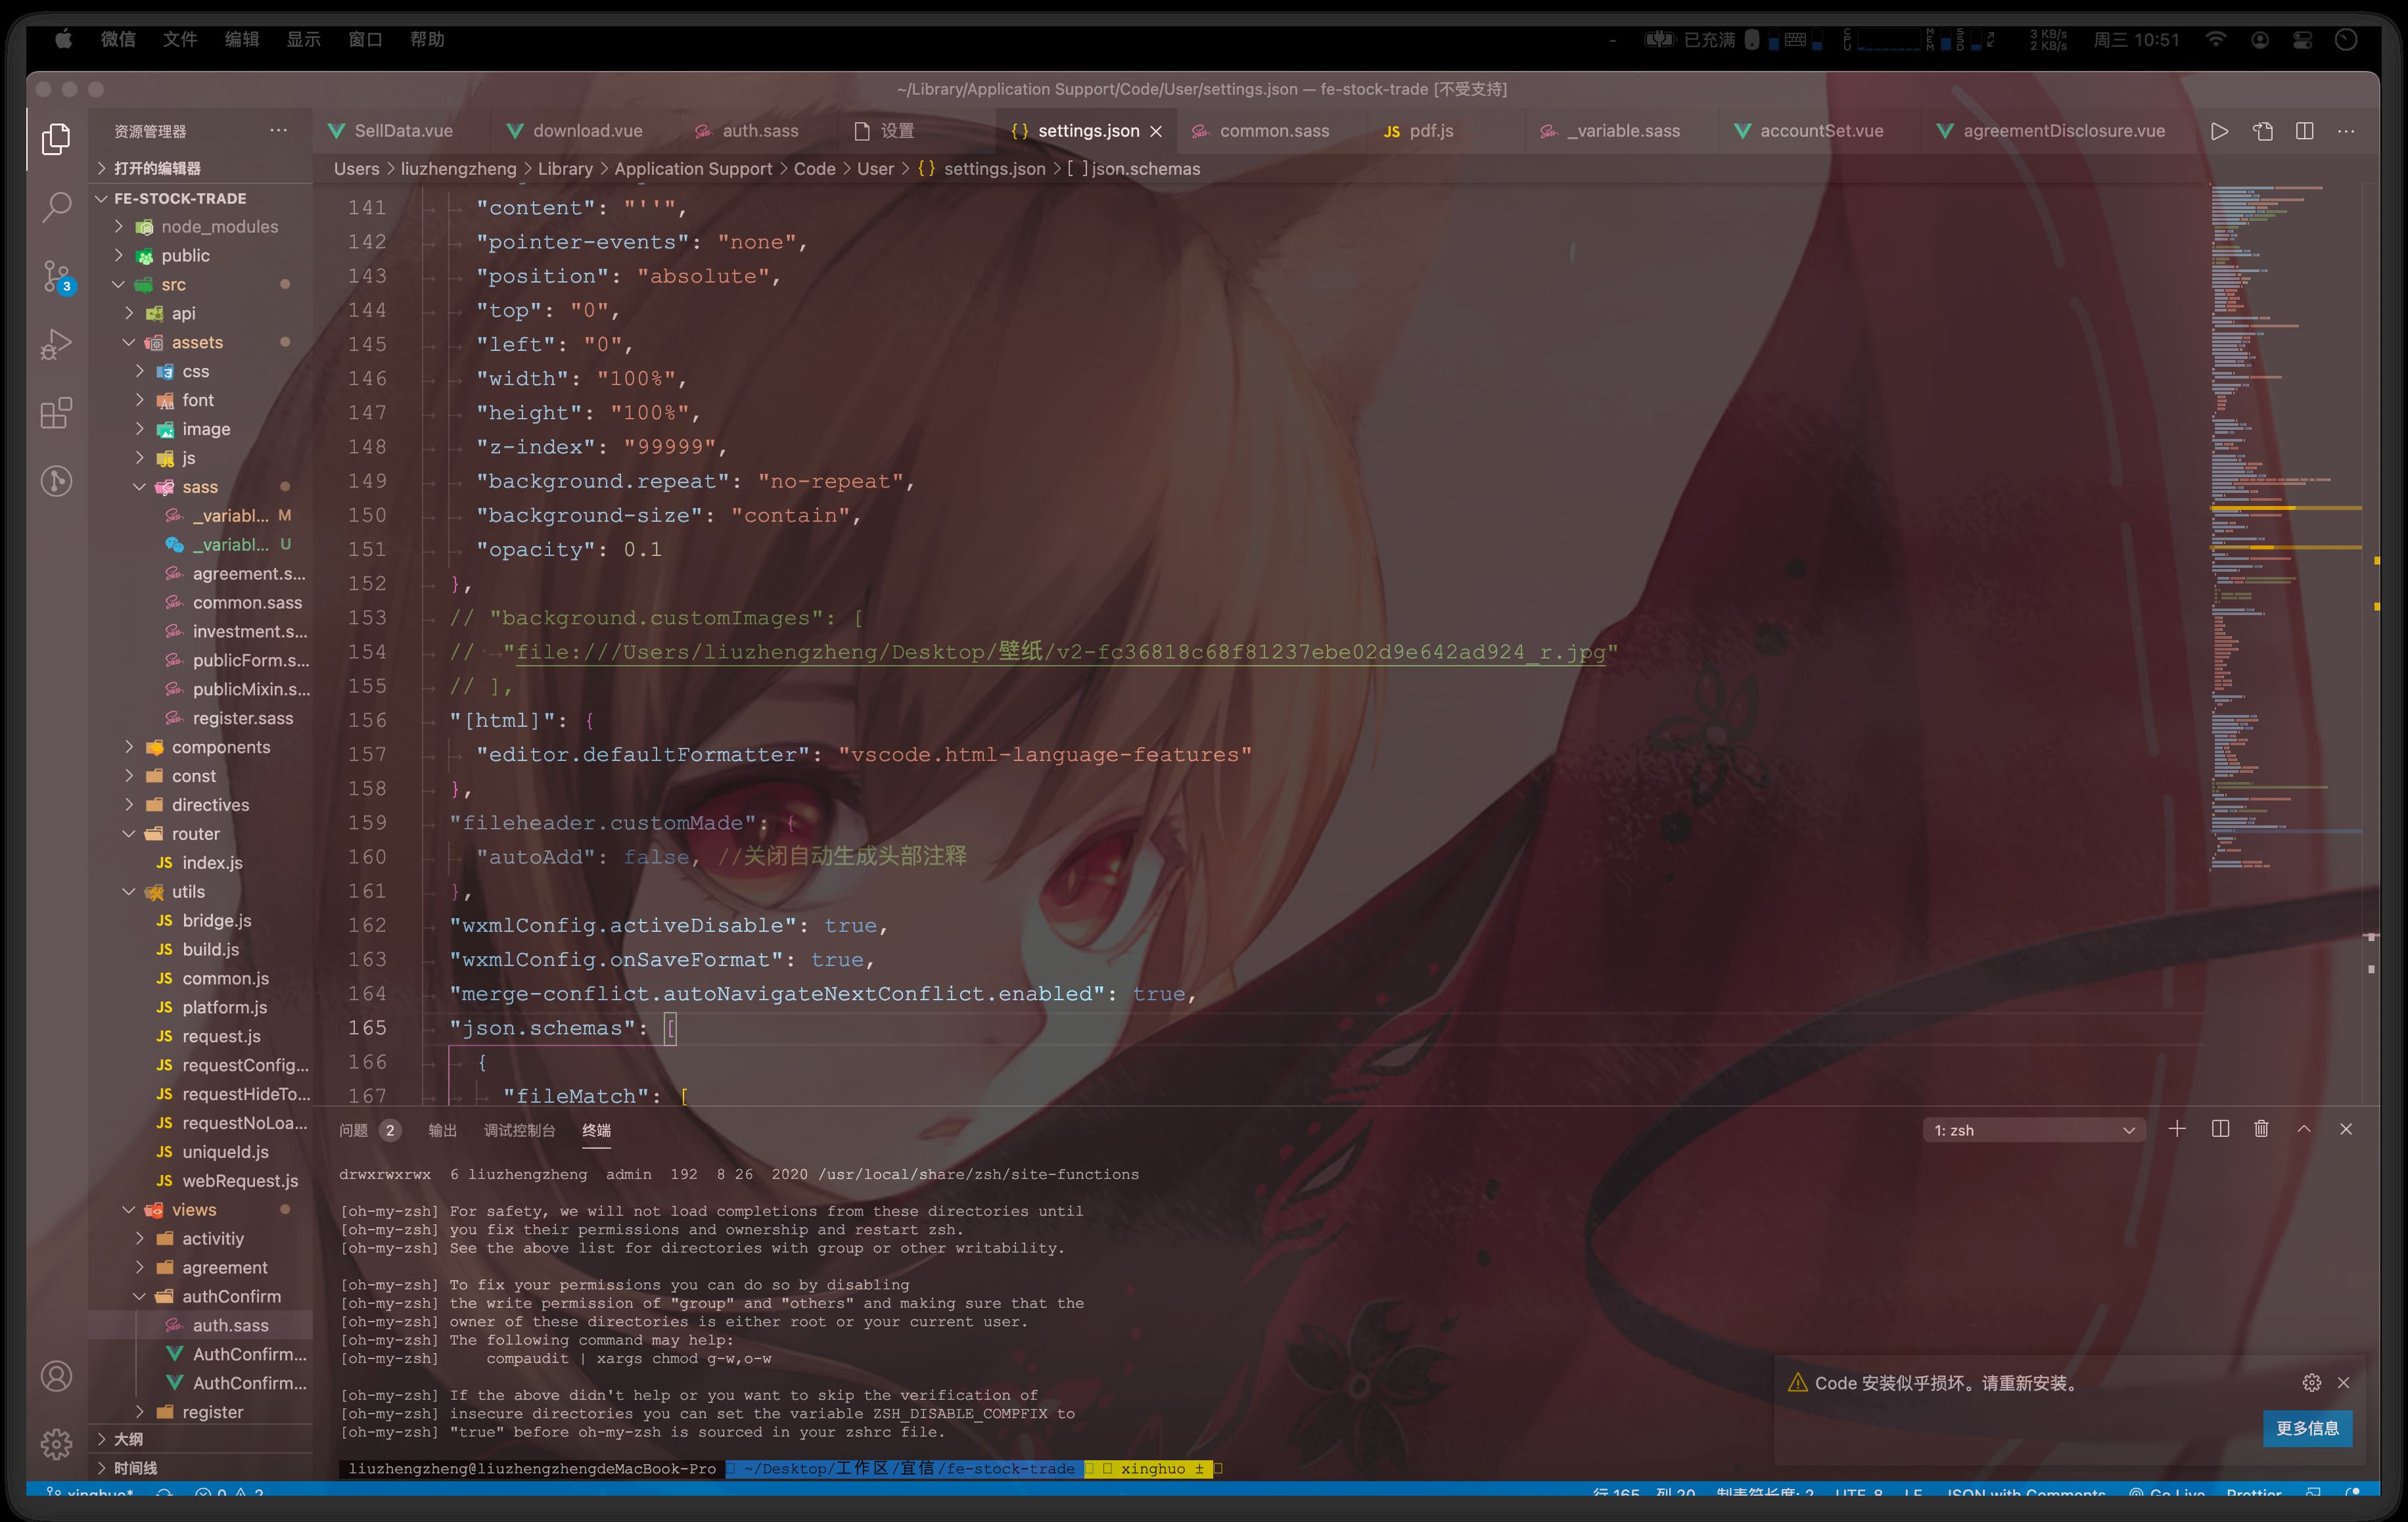
Task: Run the active file with the play icon
Action: point(2219,130)
